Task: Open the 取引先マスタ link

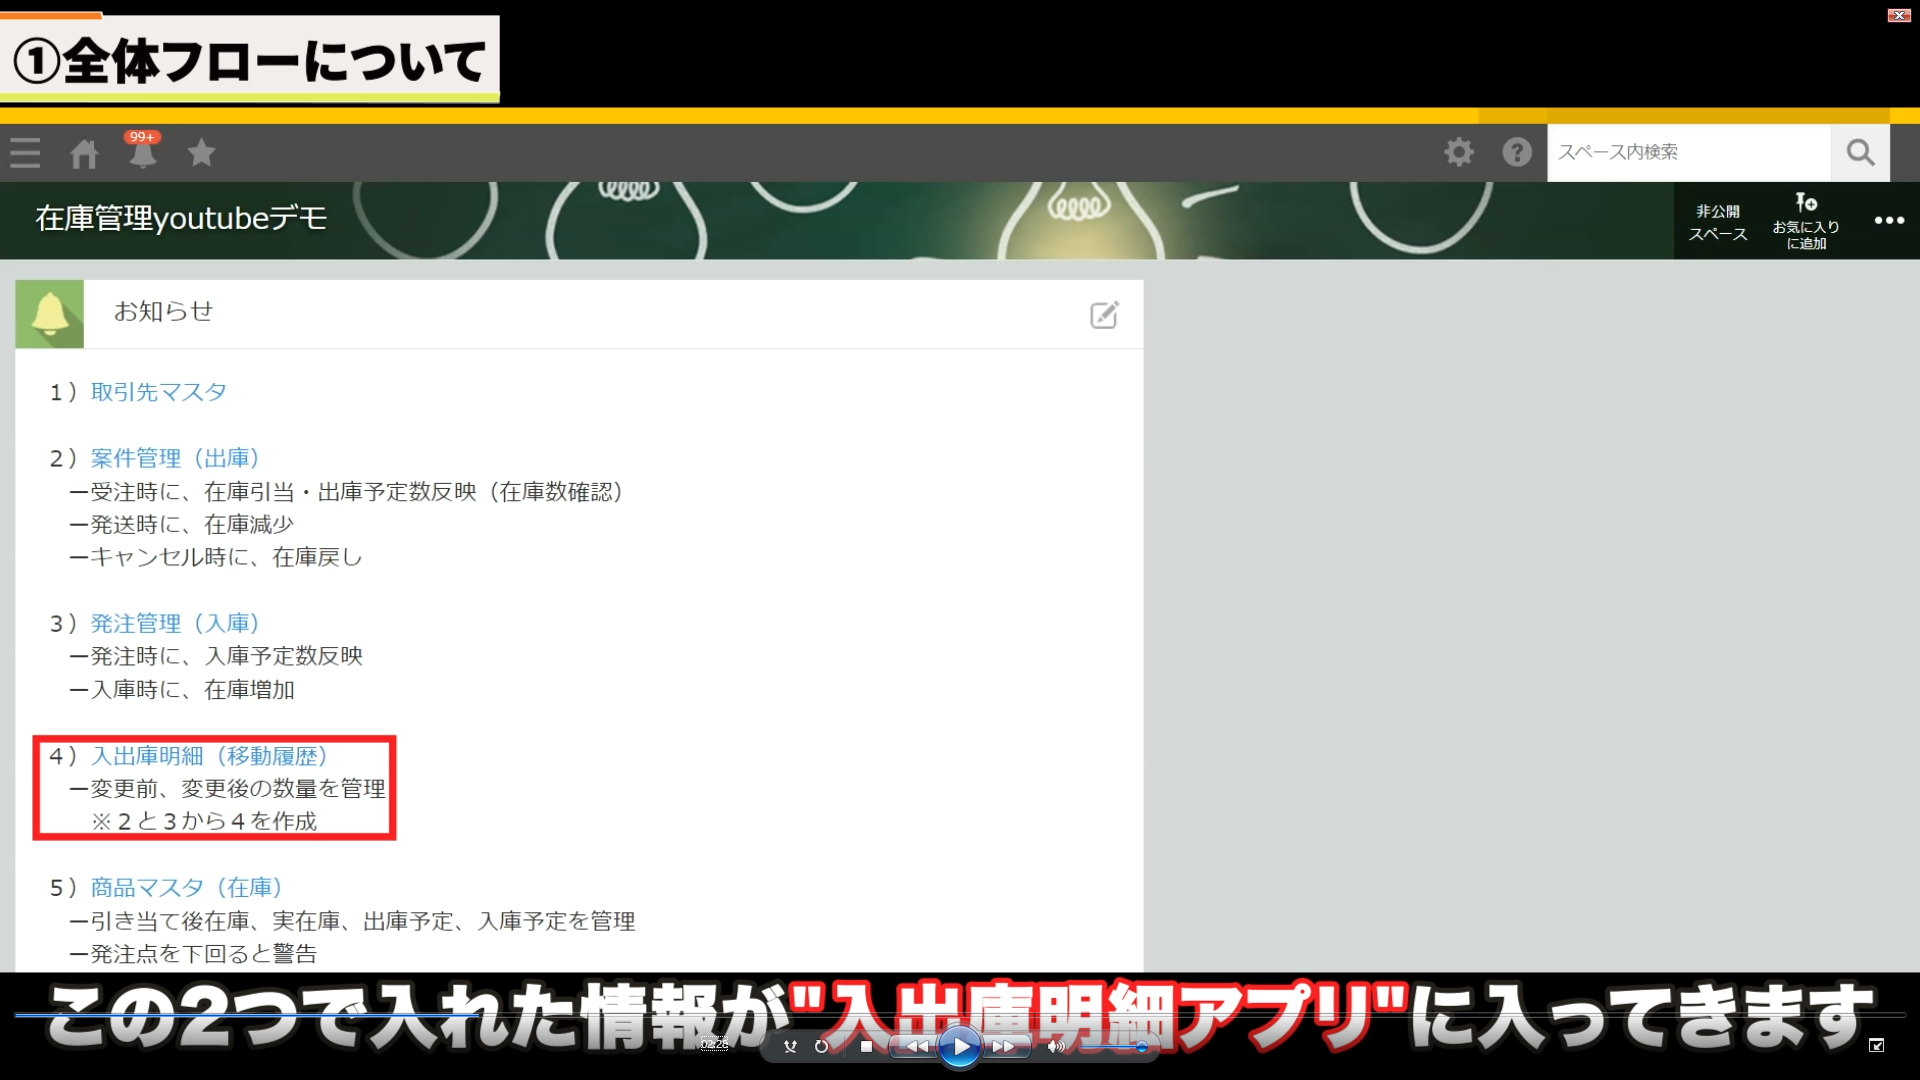Action: coord(158,392)
